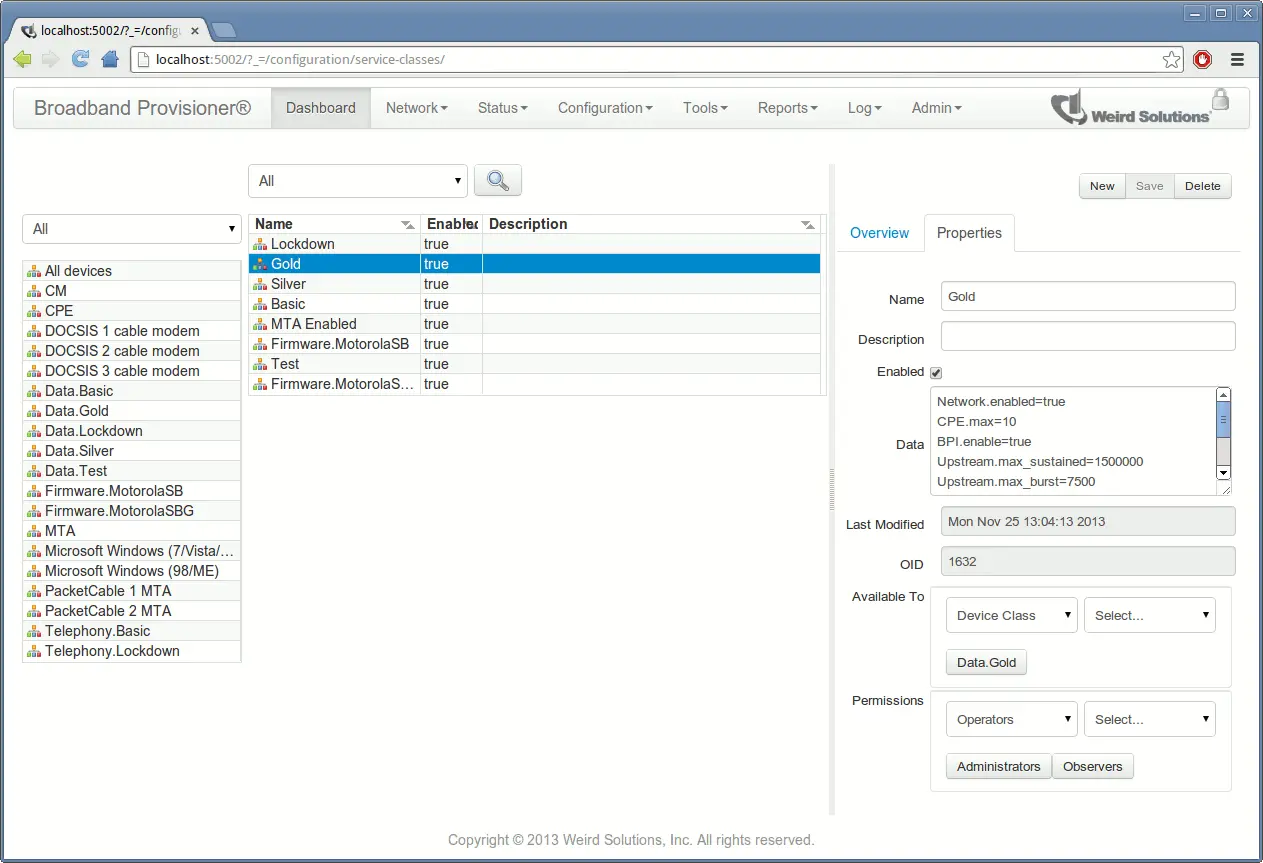Screen dimensions: 1263x863
Task: Uncheck the Enabled checkbox for Gold
Action: (936, 371)
